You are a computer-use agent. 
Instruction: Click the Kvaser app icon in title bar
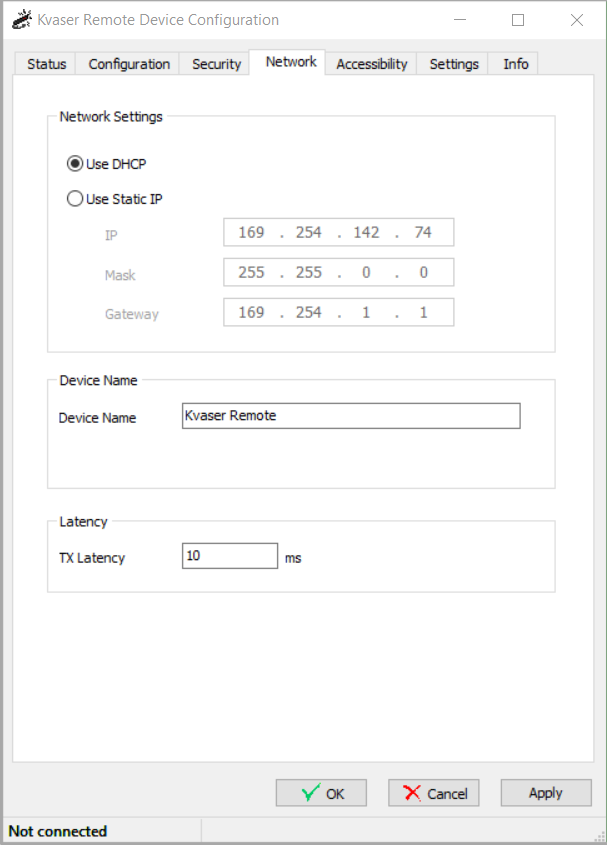22,19
